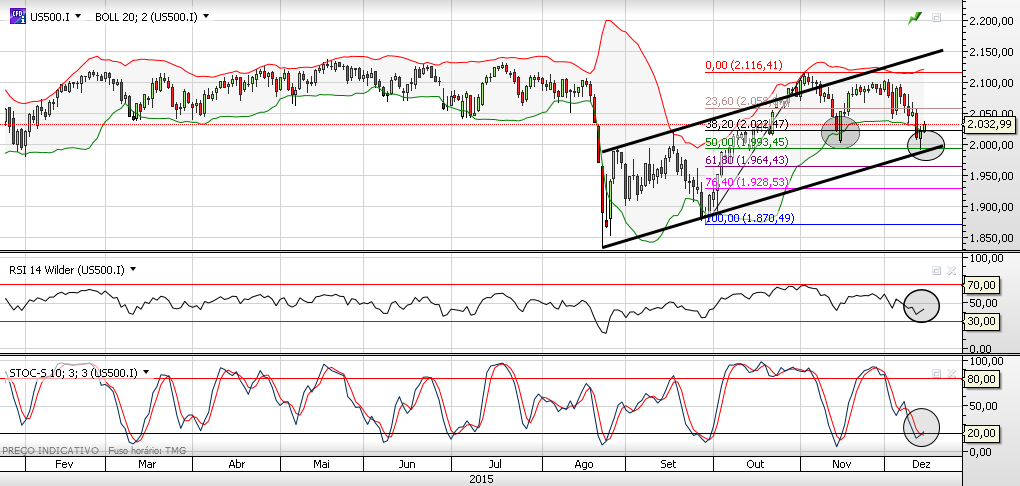Click the Dez month label
Viewport: 1020px width, 486px height.
922,465
